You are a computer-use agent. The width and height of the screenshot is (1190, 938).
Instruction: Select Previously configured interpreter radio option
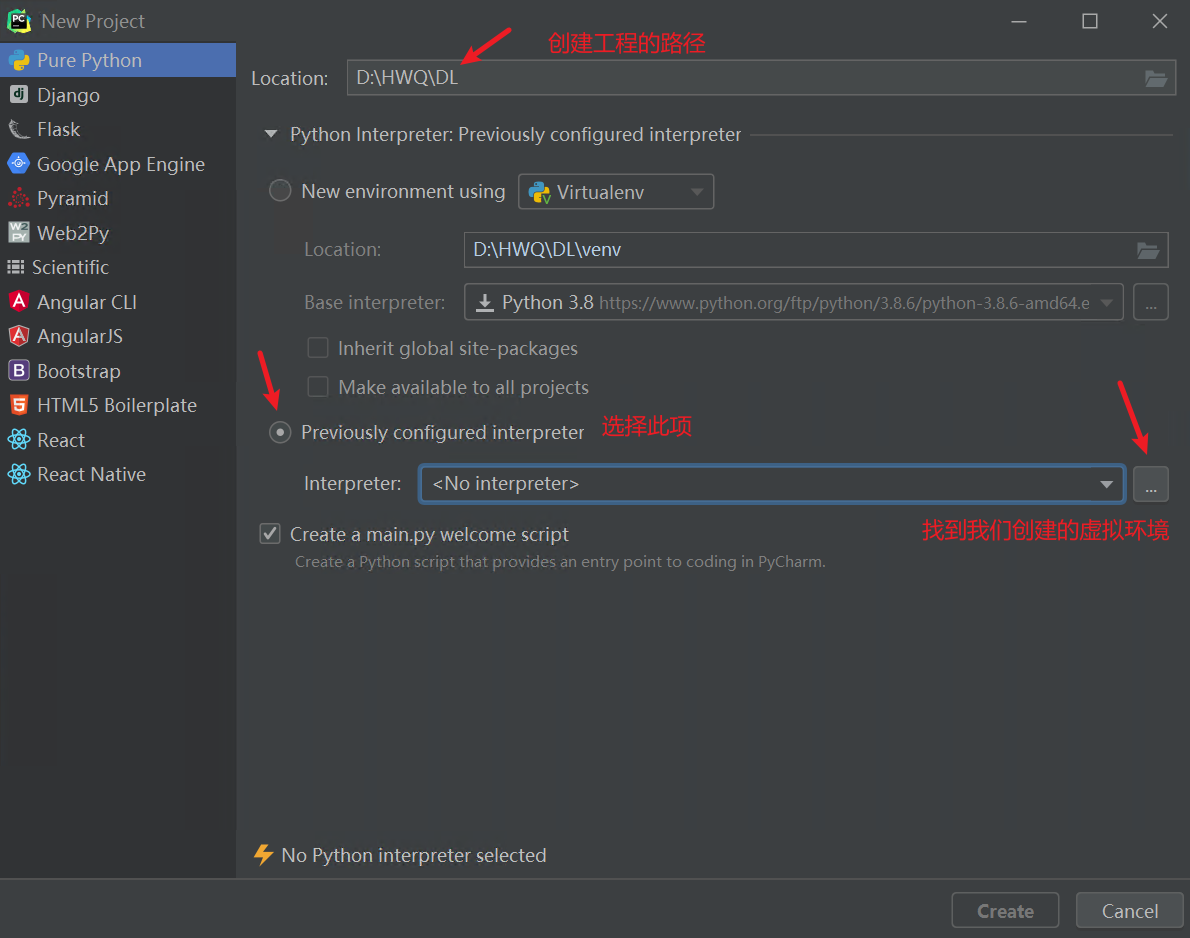pyautogui.click(x=281, y=432)
